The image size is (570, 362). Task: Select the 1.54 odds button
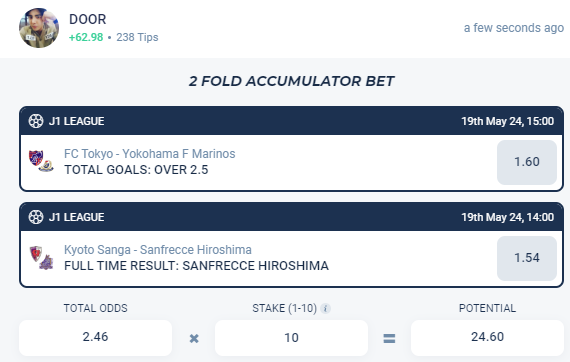point(527,258)
